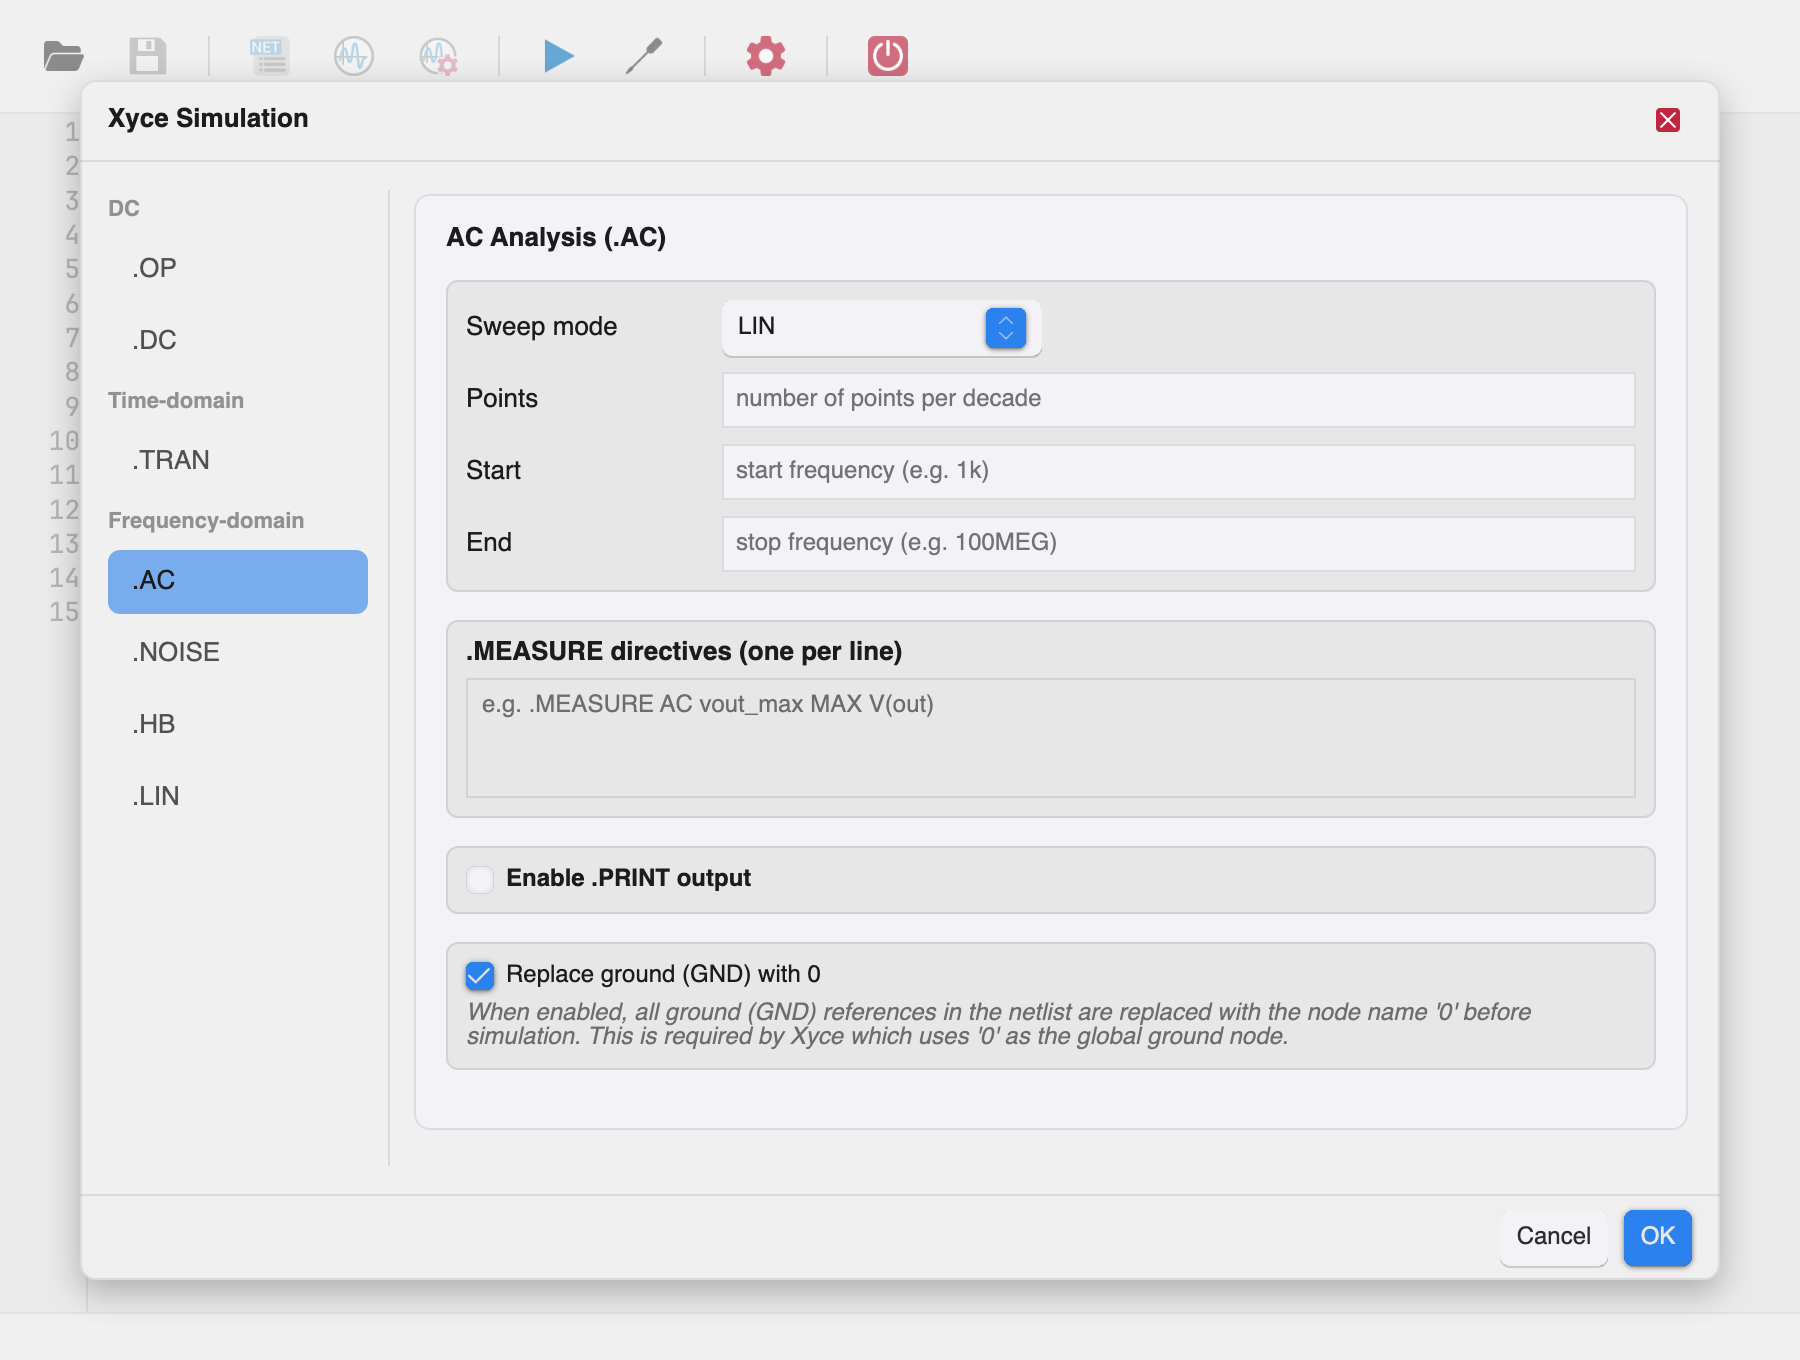
Task: Open the Sweep mode LIN dropdown
Action: (881, 327)
